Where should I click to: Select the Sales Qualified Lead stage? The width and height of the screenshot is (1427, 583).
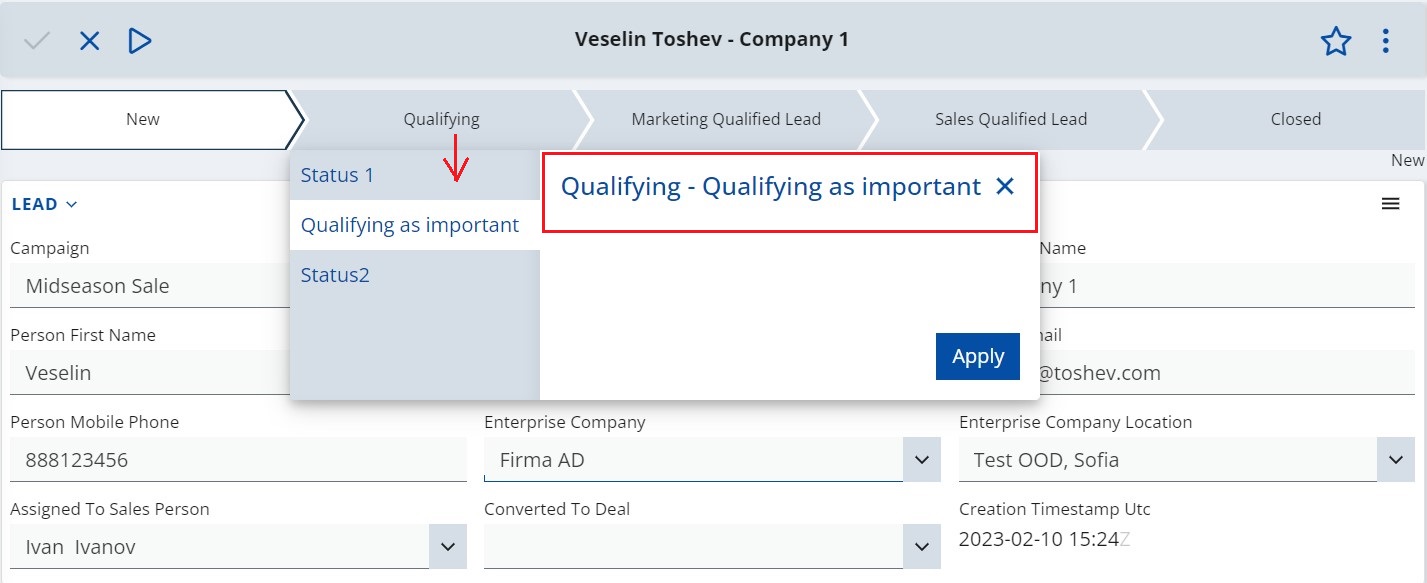point(1011,119)
